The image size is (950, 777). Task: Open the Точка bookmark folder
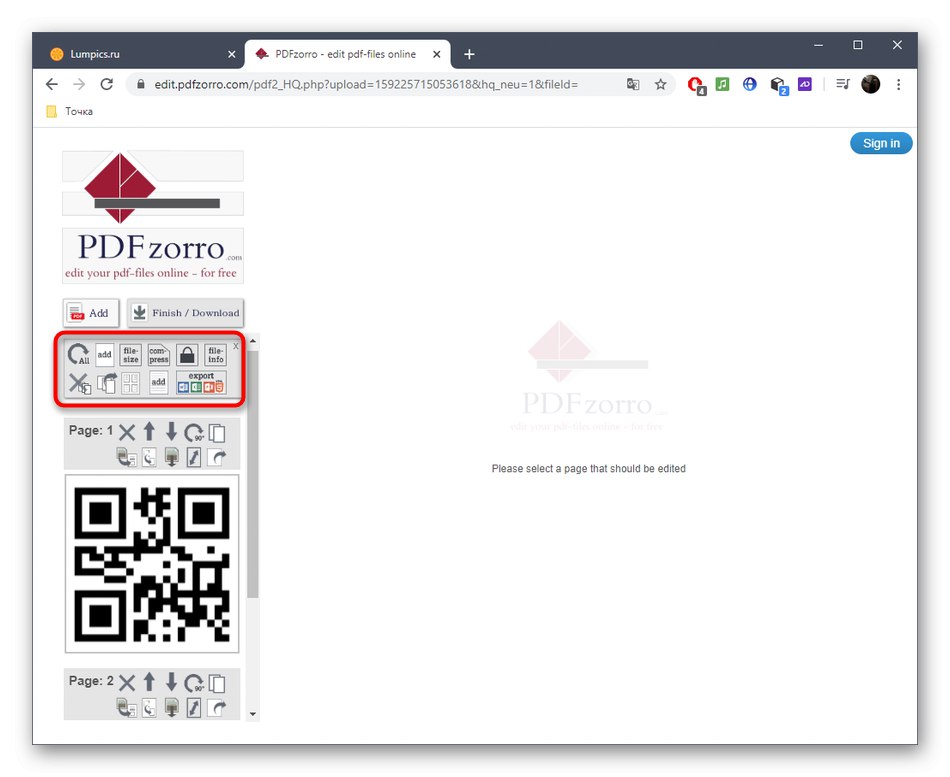click(x=70, y=112)
